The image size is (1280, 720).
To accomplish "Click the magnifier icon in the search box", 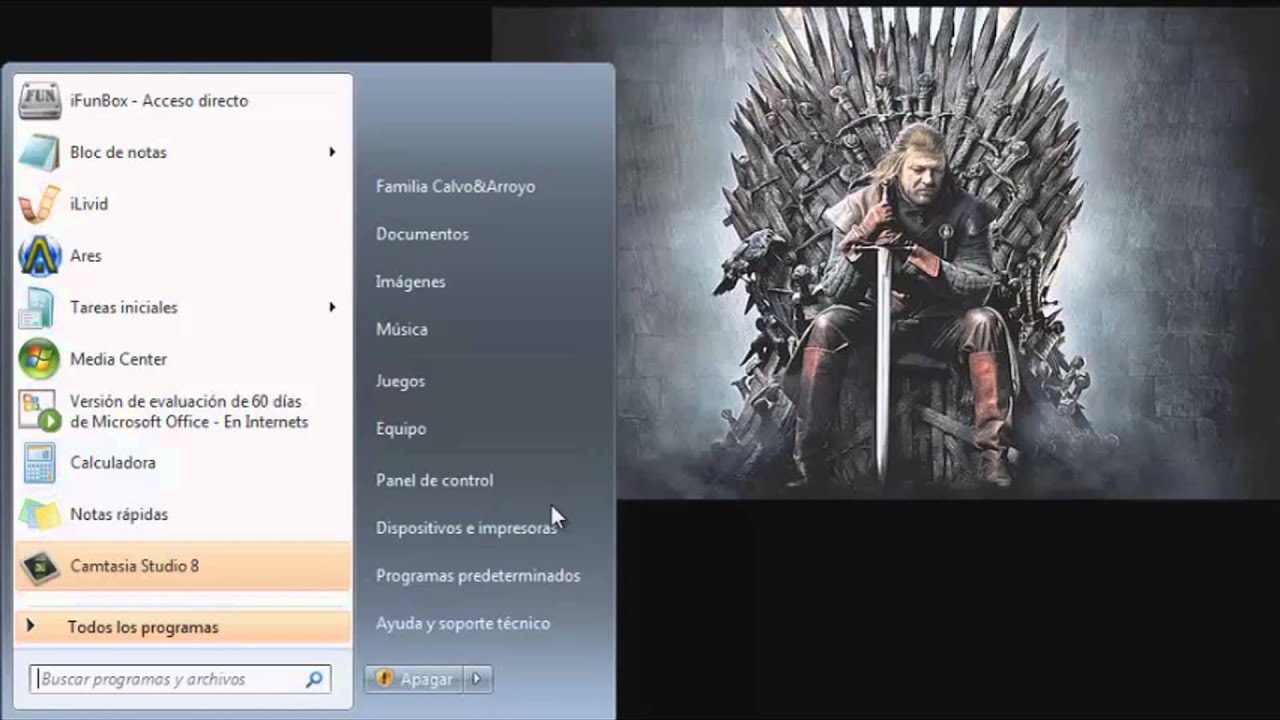I will coord(314,679).
